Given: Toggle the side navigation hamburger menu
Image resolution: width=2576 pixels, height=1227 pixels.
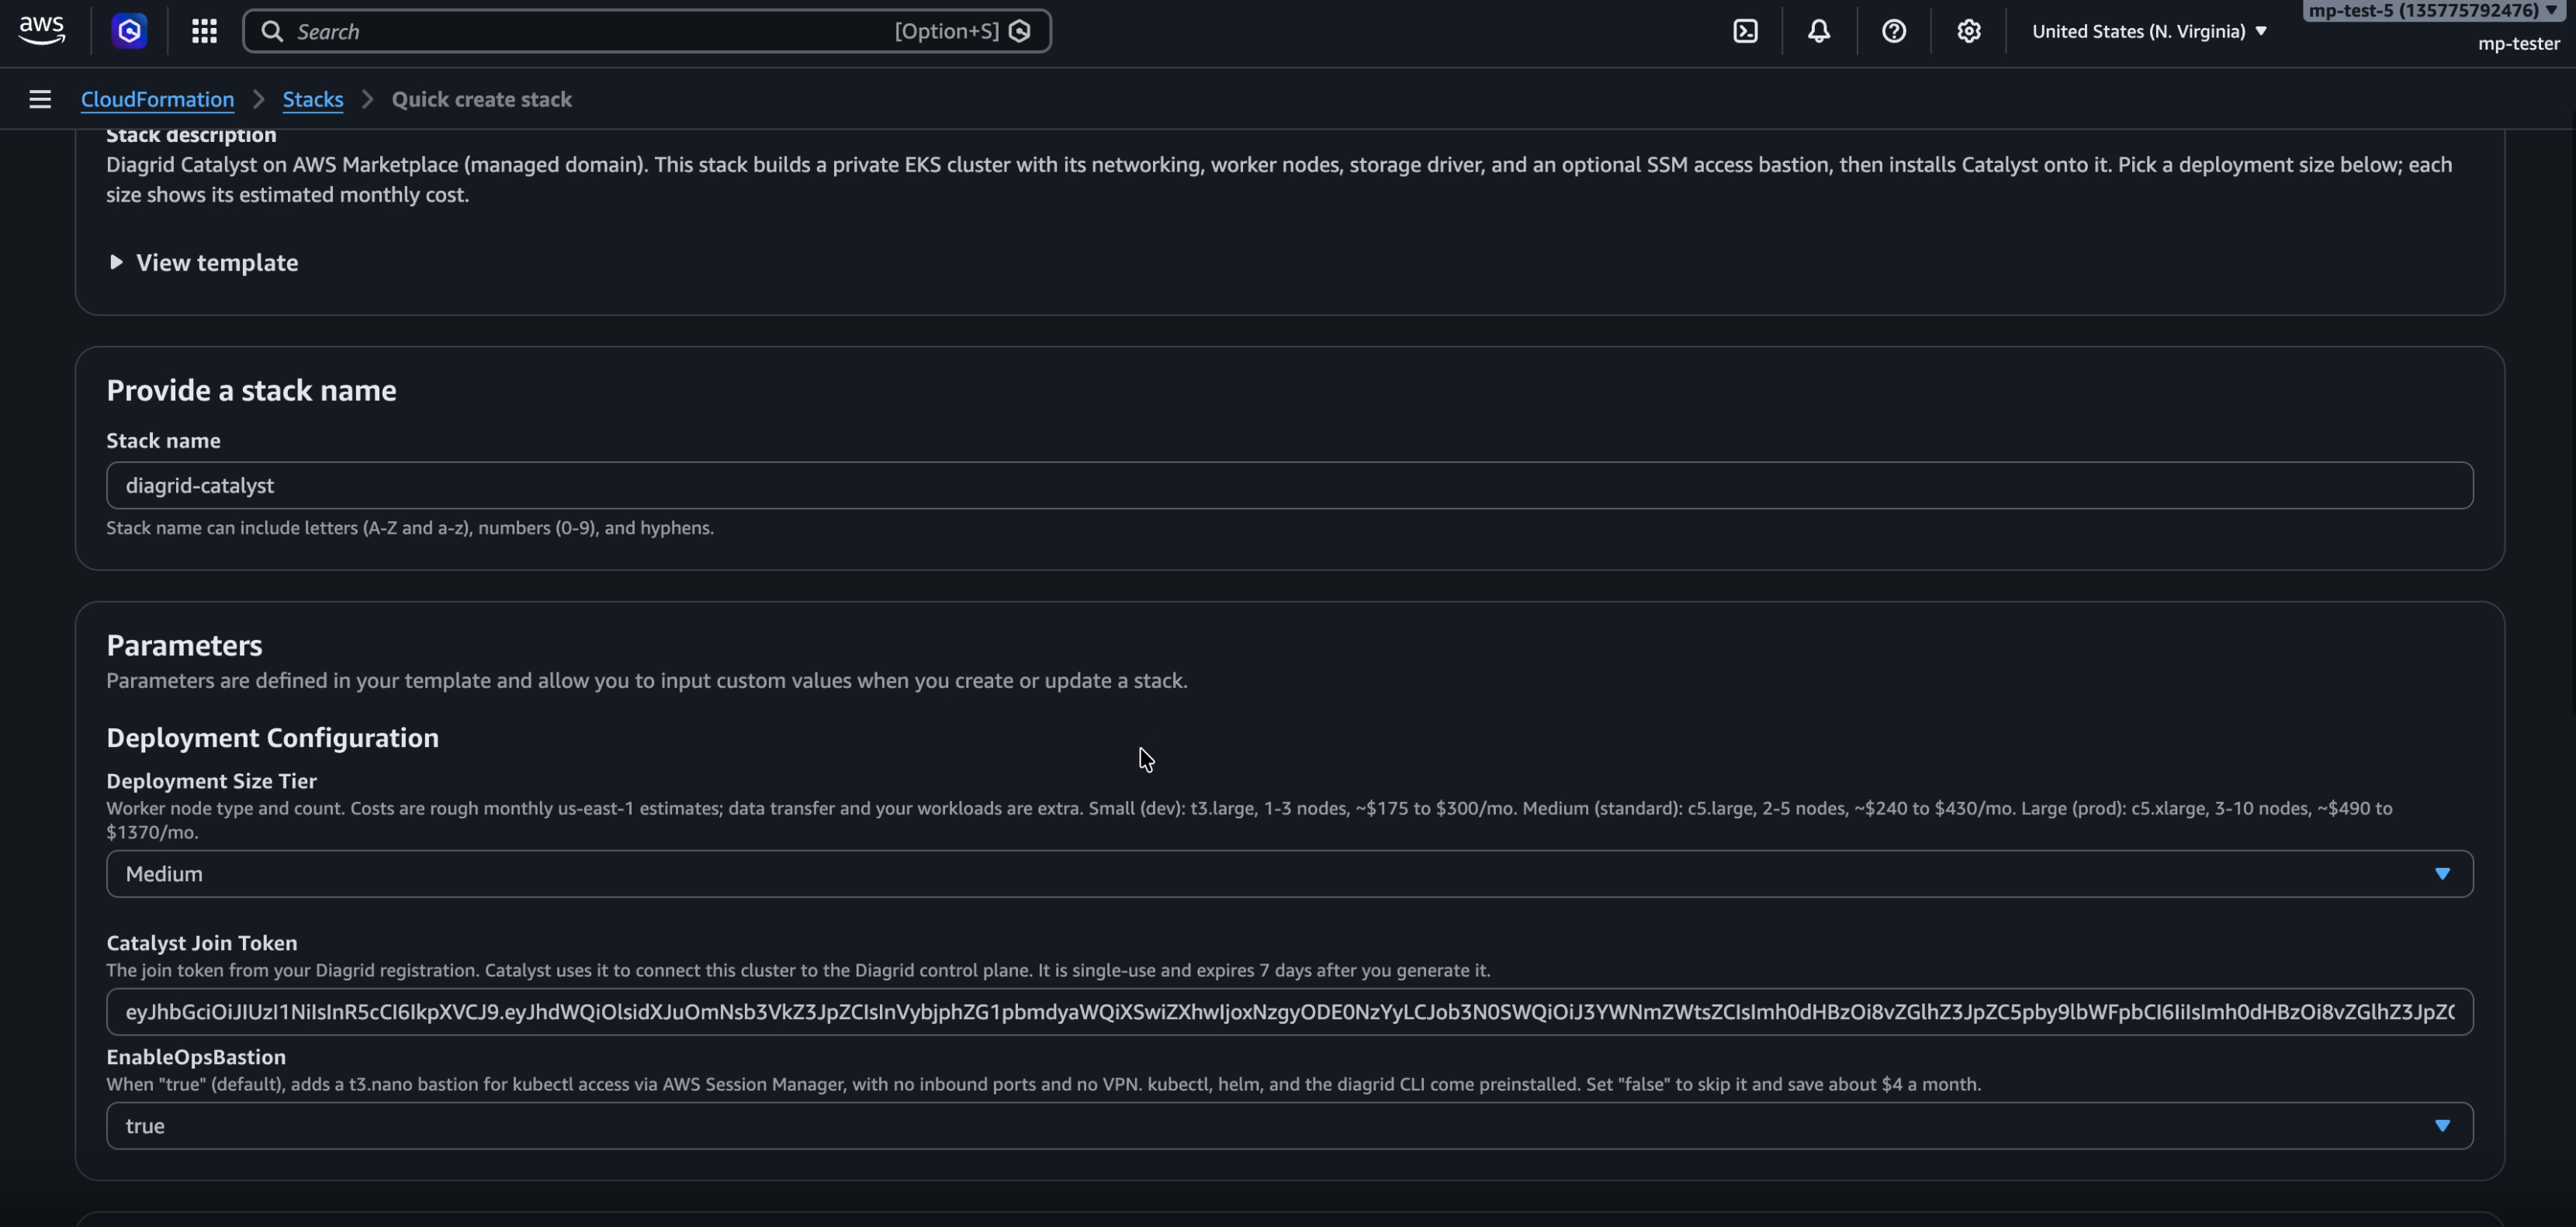Looking at the screenshot, I should point(40,99).
